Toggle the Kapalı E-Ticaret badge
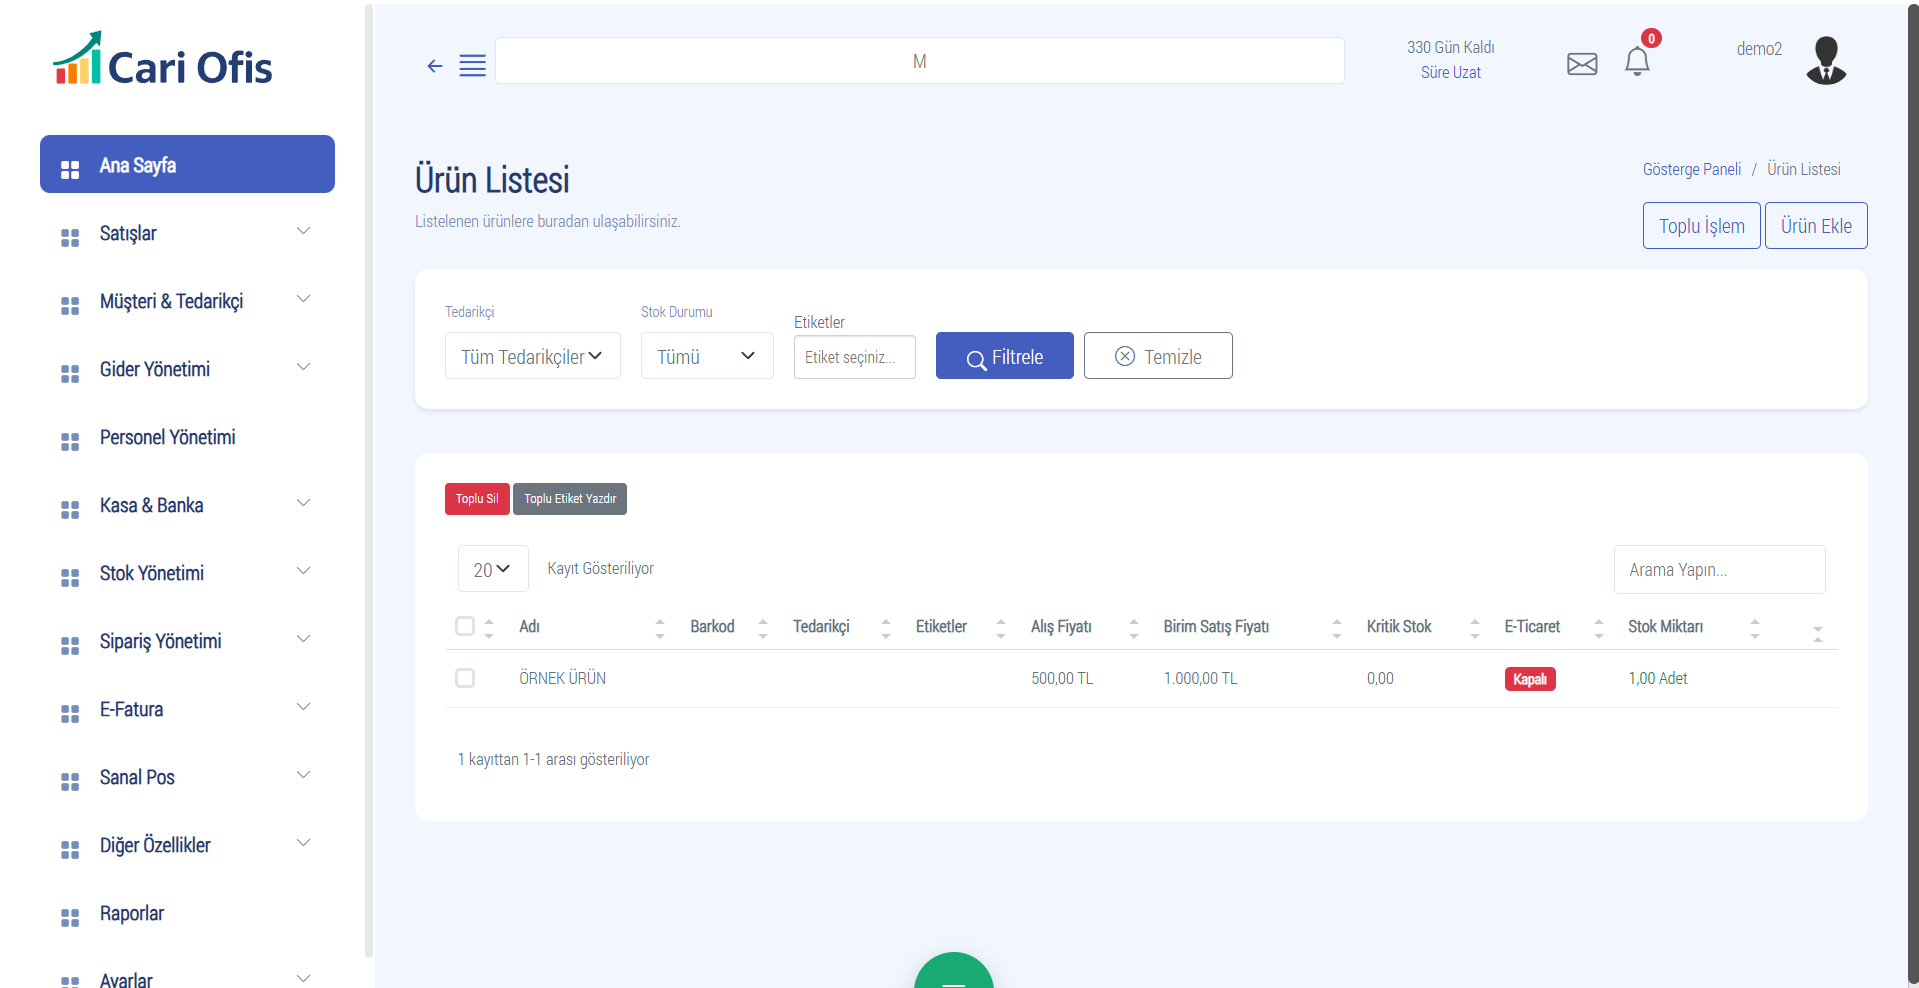The height and width of the screenshot is (988, 1919). (x=1529, y=679)
